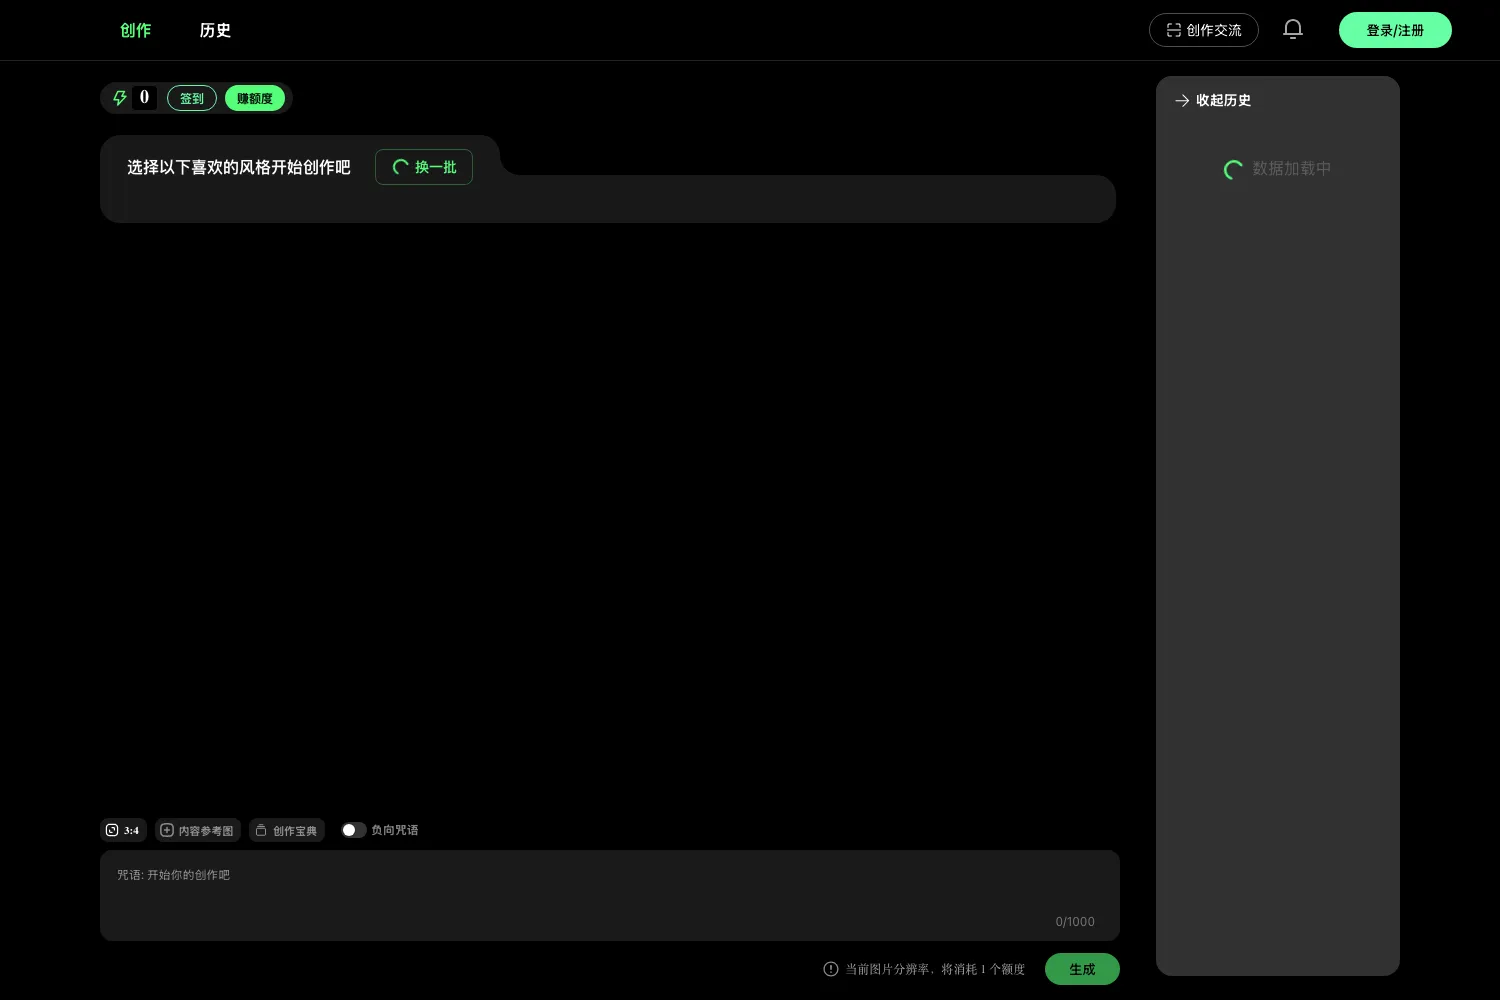Click the 登录/注册 button

pyautogui.click(x=1395, y=30)
